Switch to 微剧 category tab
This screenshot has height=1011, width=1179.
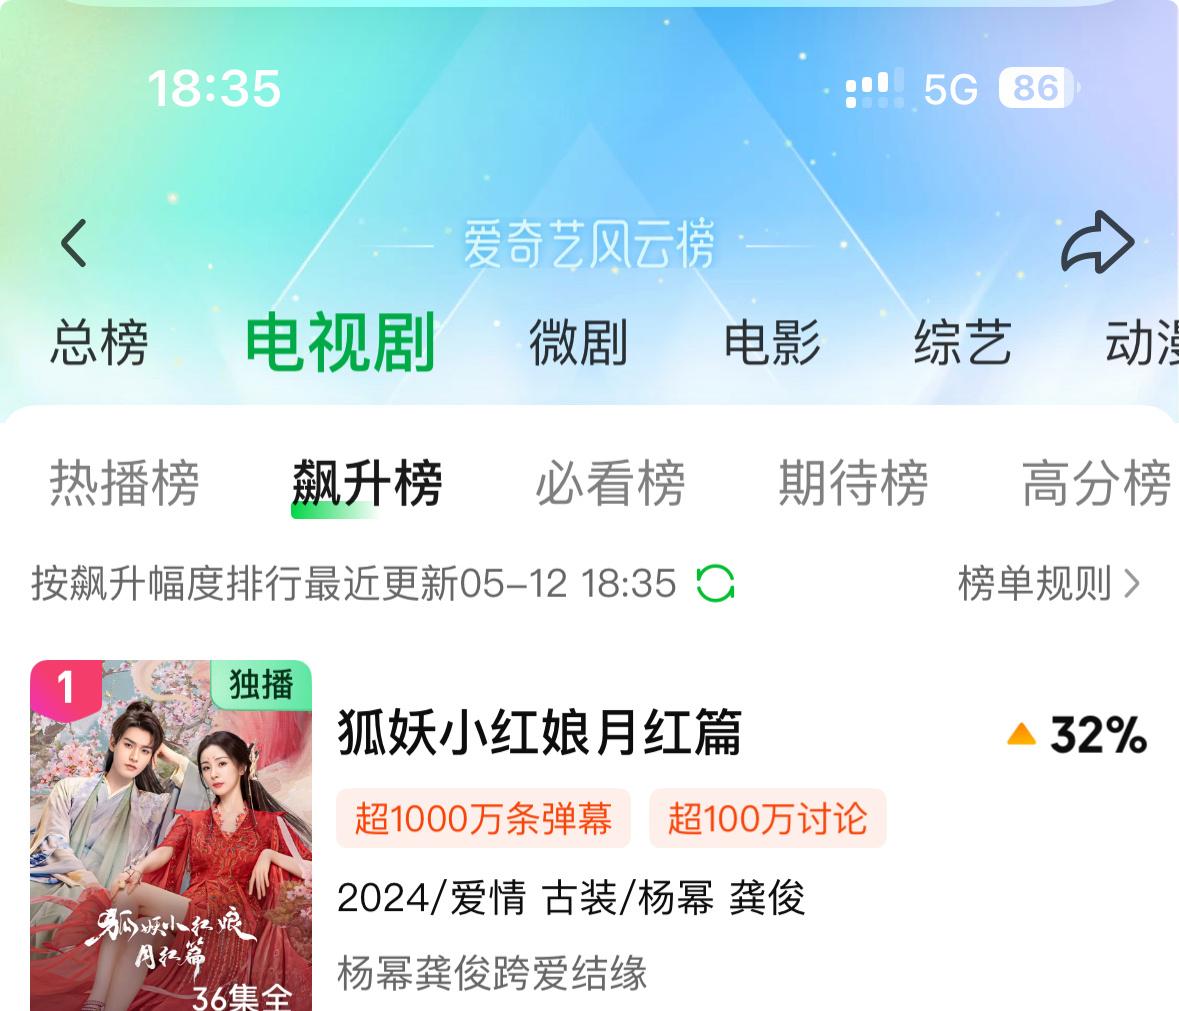(x=578, y=343)
